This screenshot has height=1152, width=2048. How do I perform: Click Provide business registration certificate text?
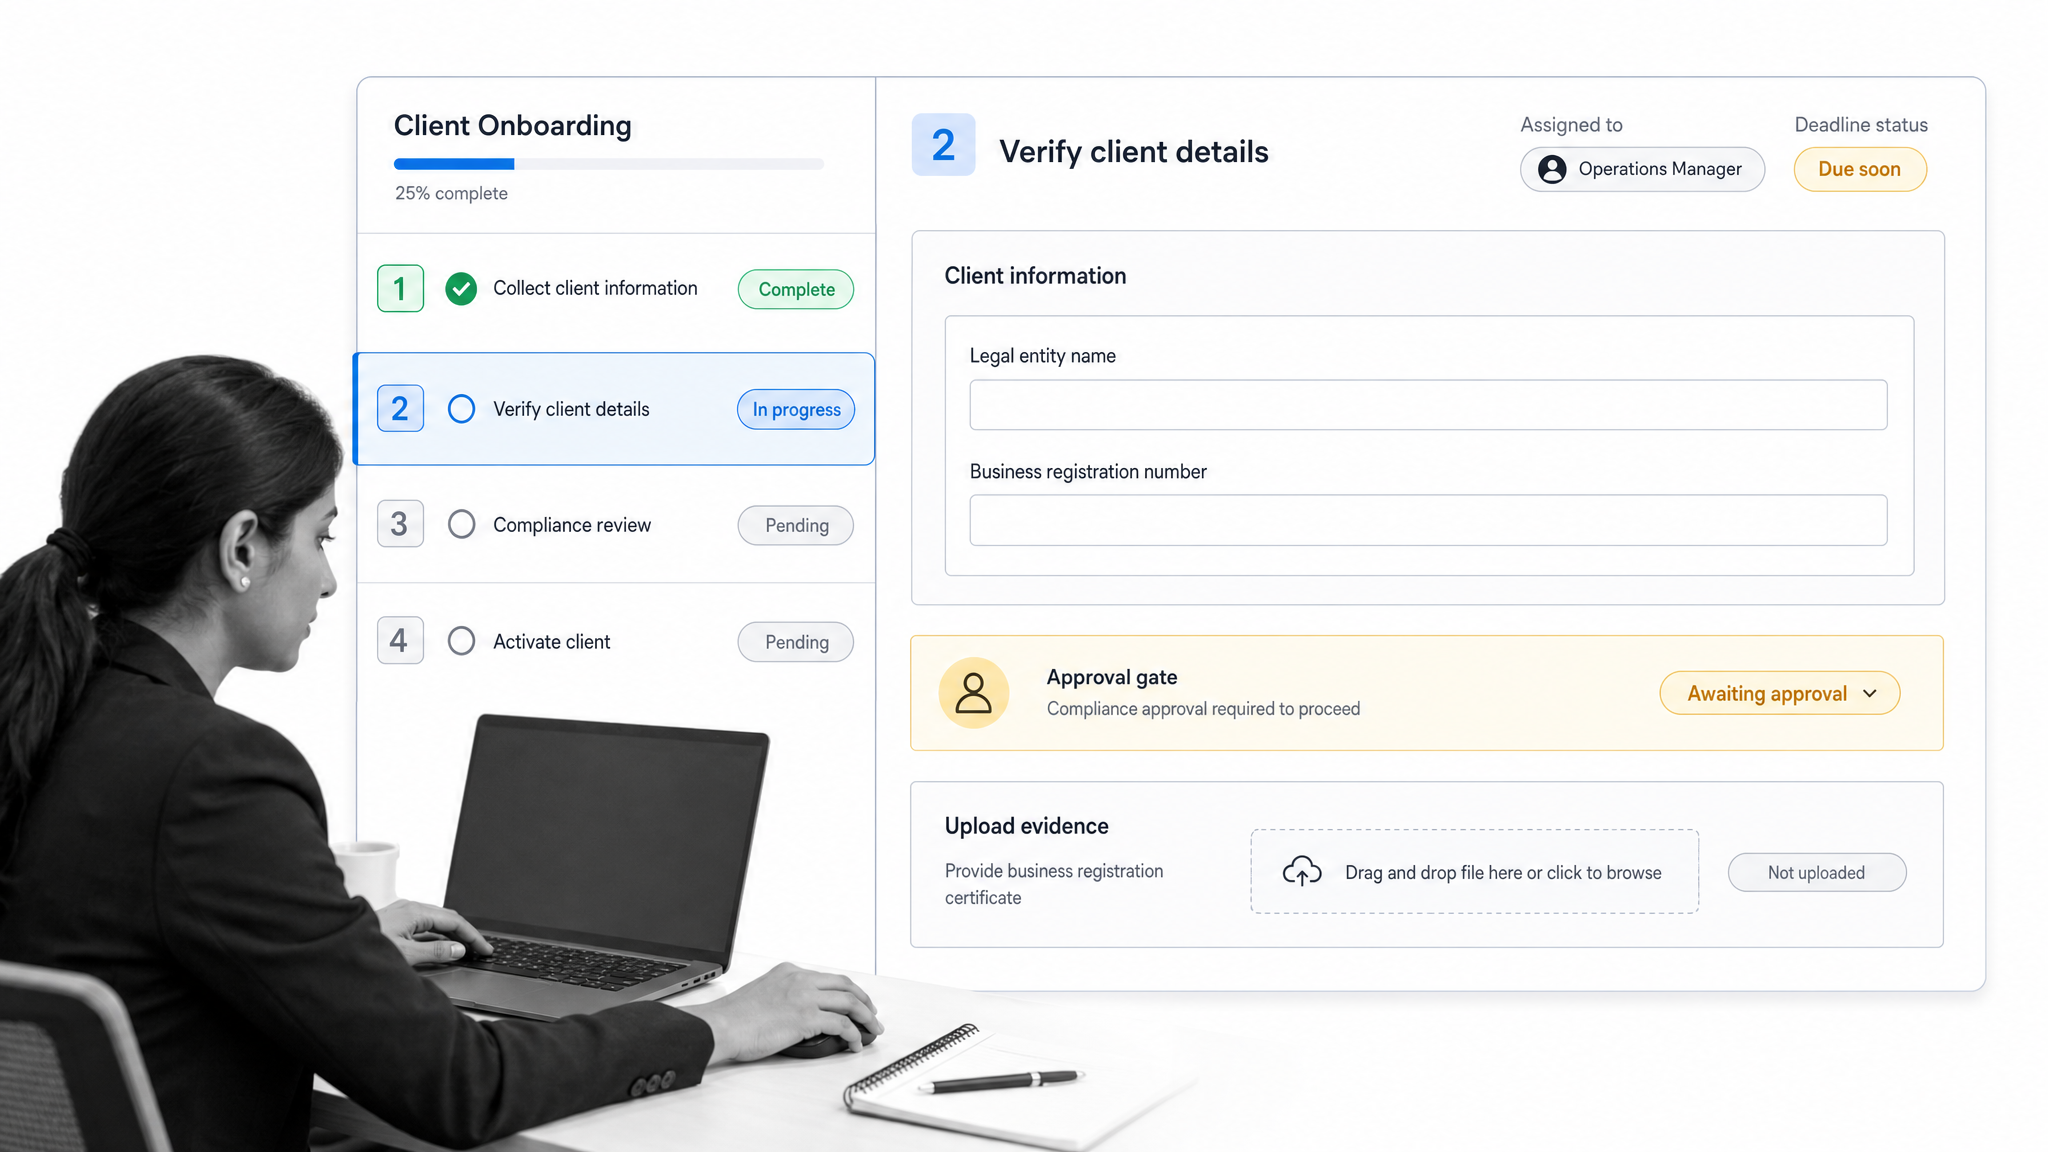1054,884
